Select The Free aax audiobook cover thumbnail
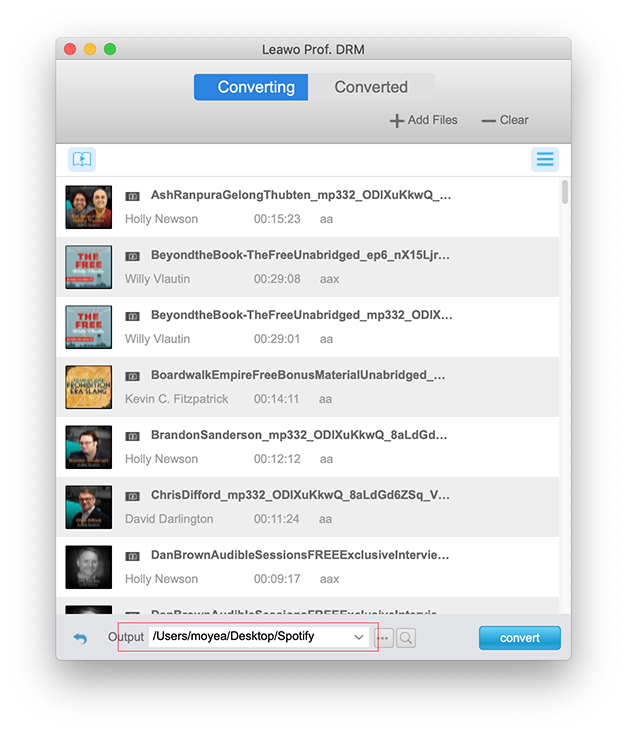Screen dimensions: 627x734 coord(88,267)
